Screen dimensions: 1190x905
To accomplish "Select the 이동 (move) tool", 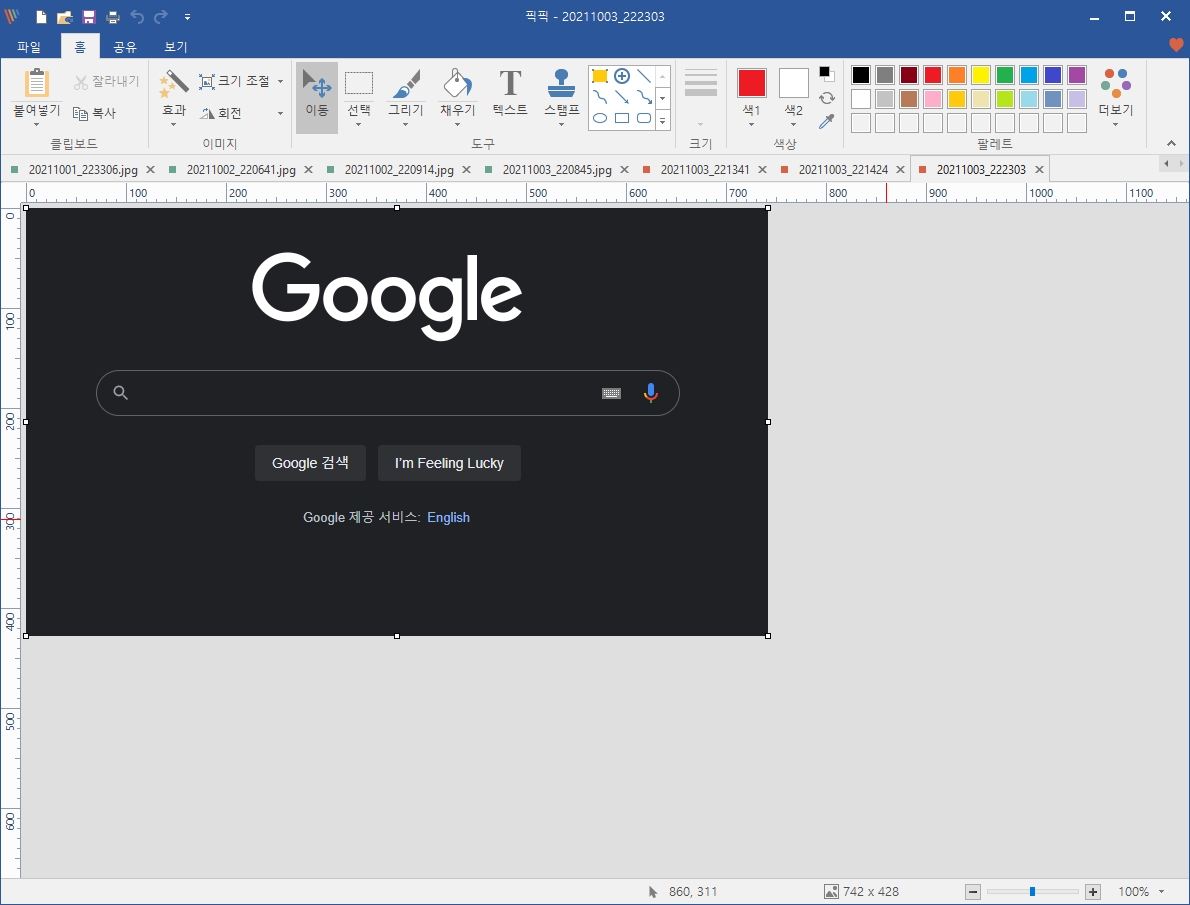I will point(316,97).
